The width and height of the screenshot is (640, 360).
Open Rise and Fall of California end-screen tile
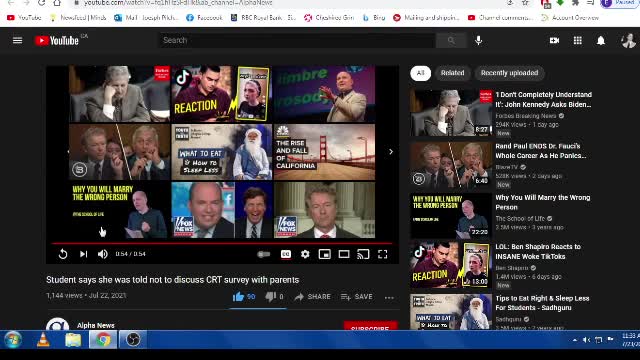324,152
